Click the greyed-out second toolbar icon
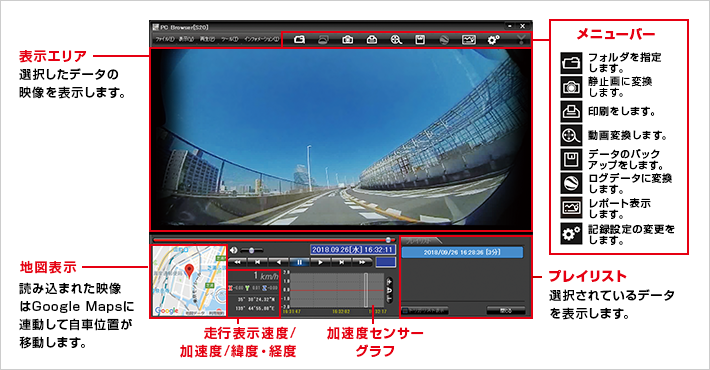This screenshot has width=710, height=370. [323, 40]
